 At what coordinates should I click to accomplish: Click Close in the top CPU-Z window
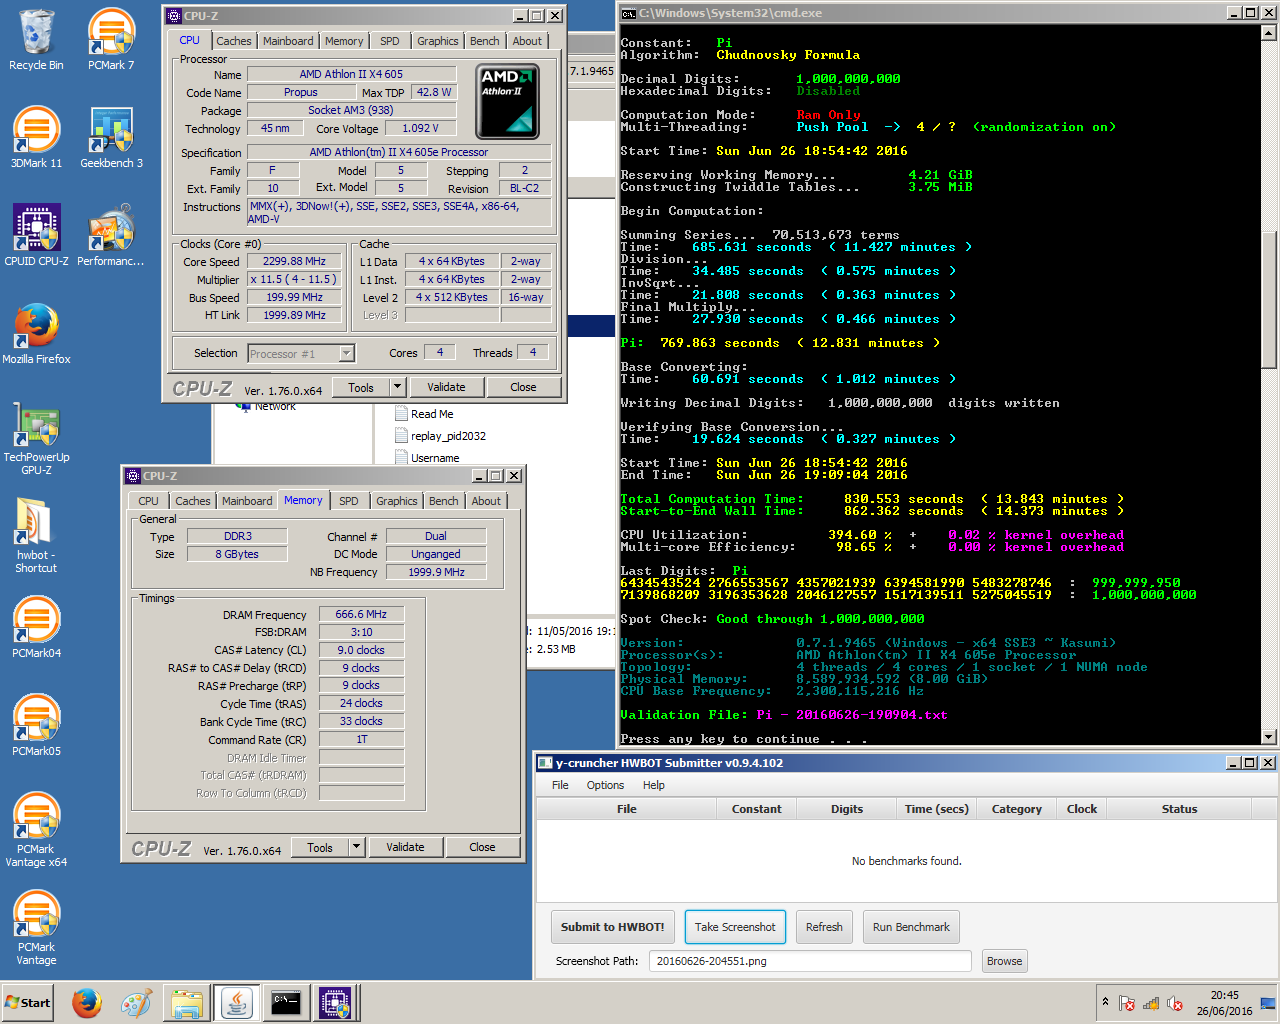523,387
